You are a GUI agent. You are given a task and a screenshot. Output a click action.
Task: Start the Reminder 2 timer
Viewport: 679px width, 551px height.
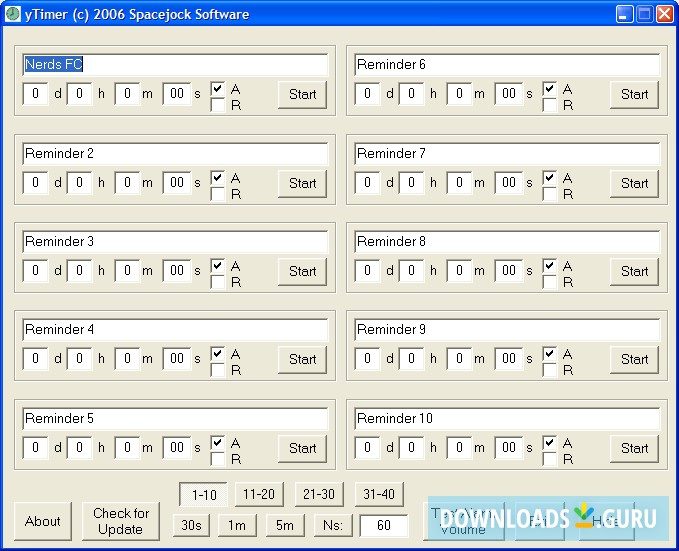(x=302, y=184)
